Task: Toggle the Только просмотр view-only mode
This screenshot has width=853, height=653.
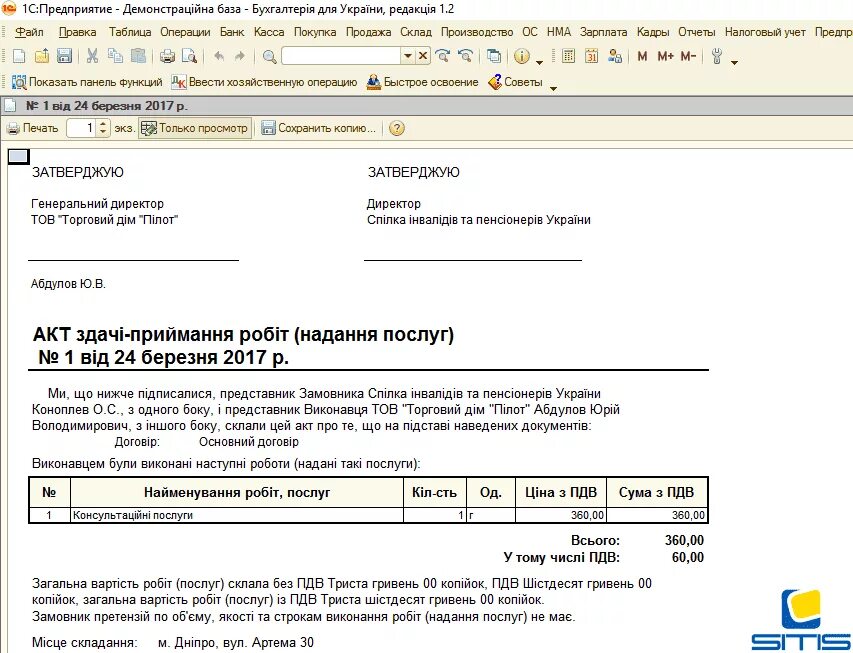Action: [195, 128]
